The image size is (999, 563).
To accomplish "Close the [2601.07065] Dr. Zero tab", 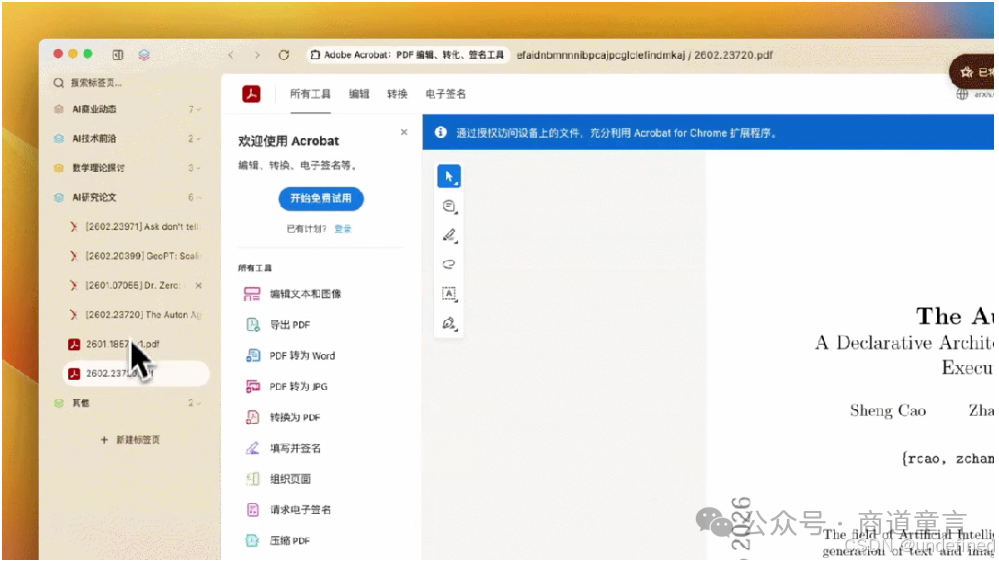I will click(199, 285).
